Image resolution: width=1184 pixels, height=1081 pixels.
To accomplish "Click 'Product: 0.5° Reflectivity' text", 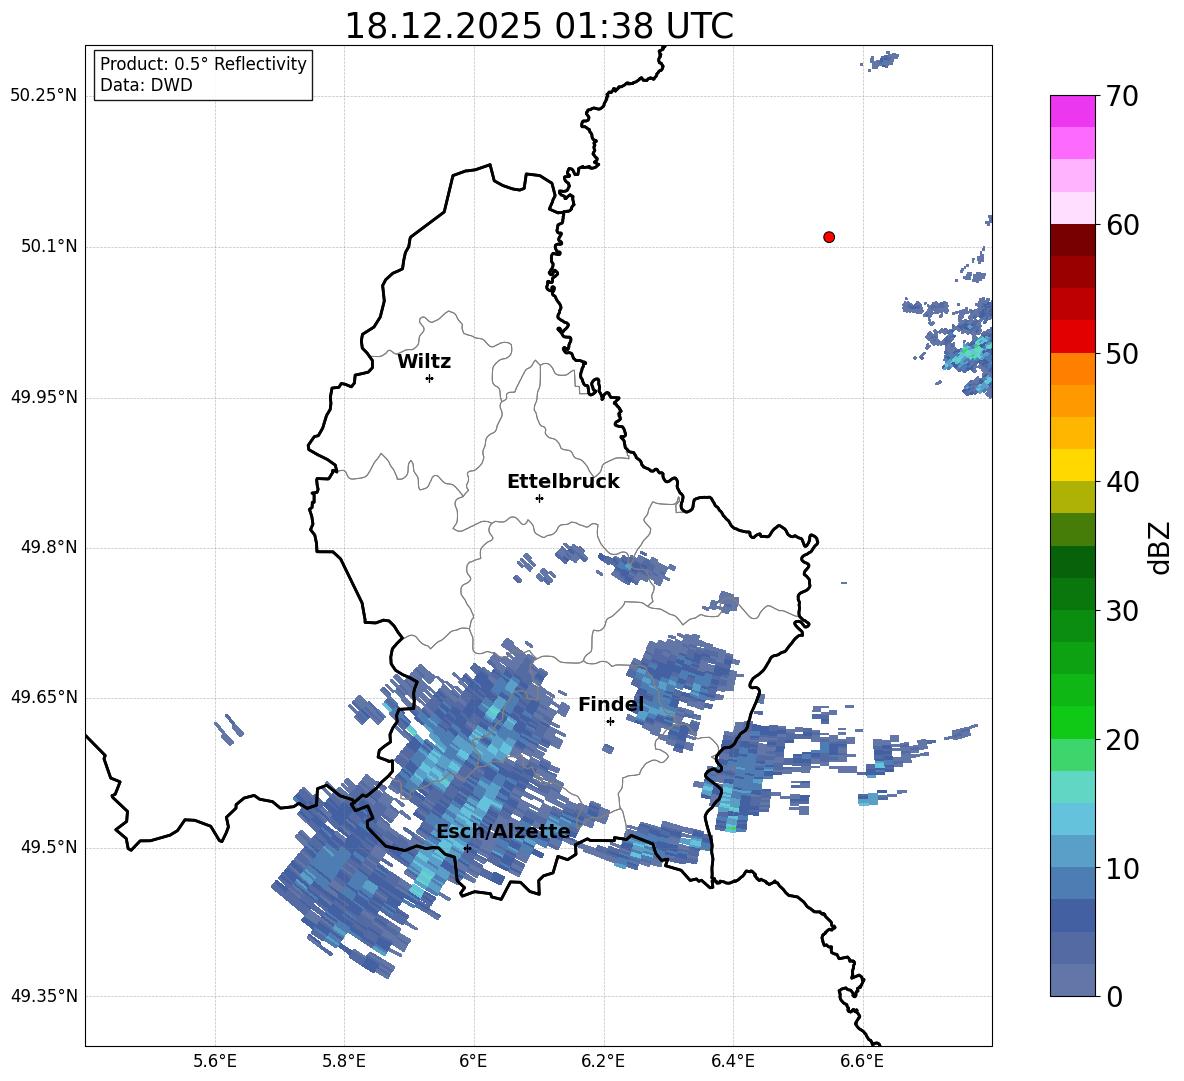I will tap(203, 63).
